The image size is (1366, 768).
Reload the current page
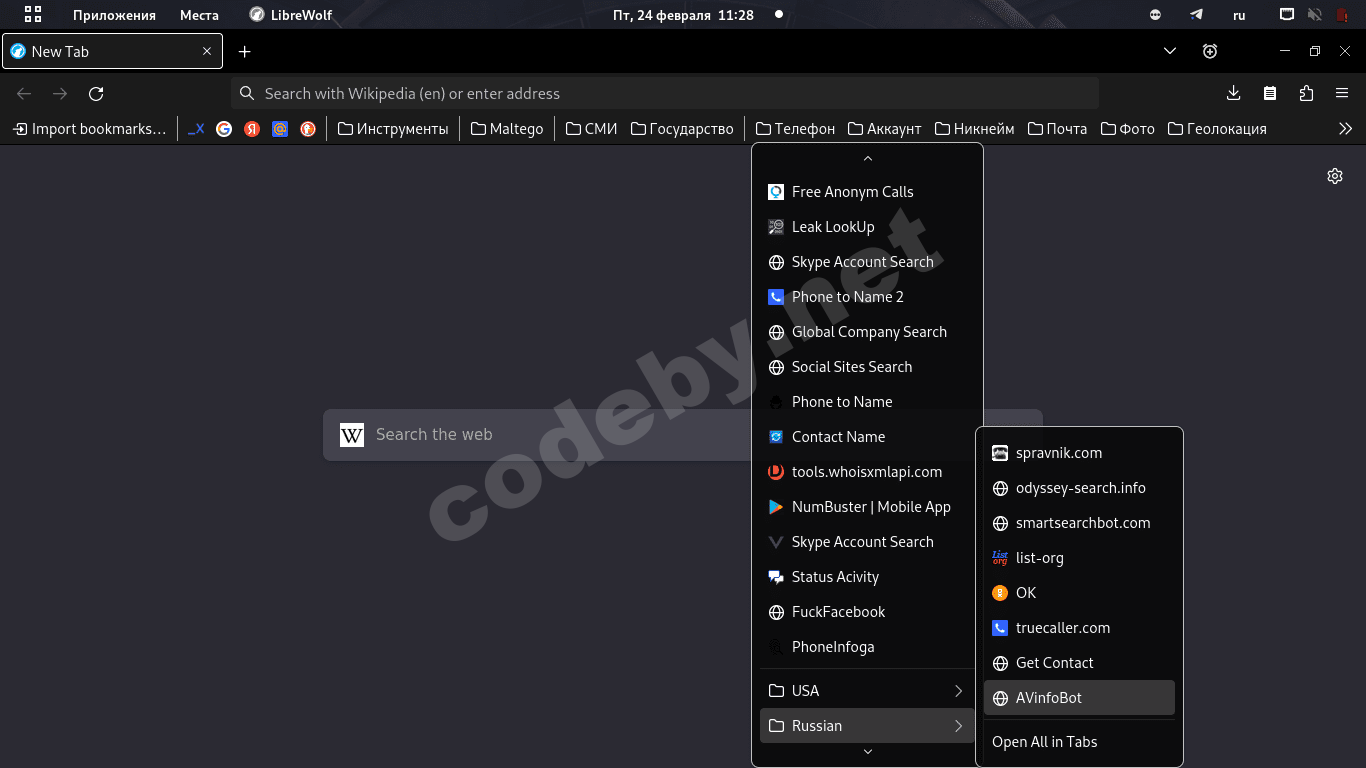point(96,94)
